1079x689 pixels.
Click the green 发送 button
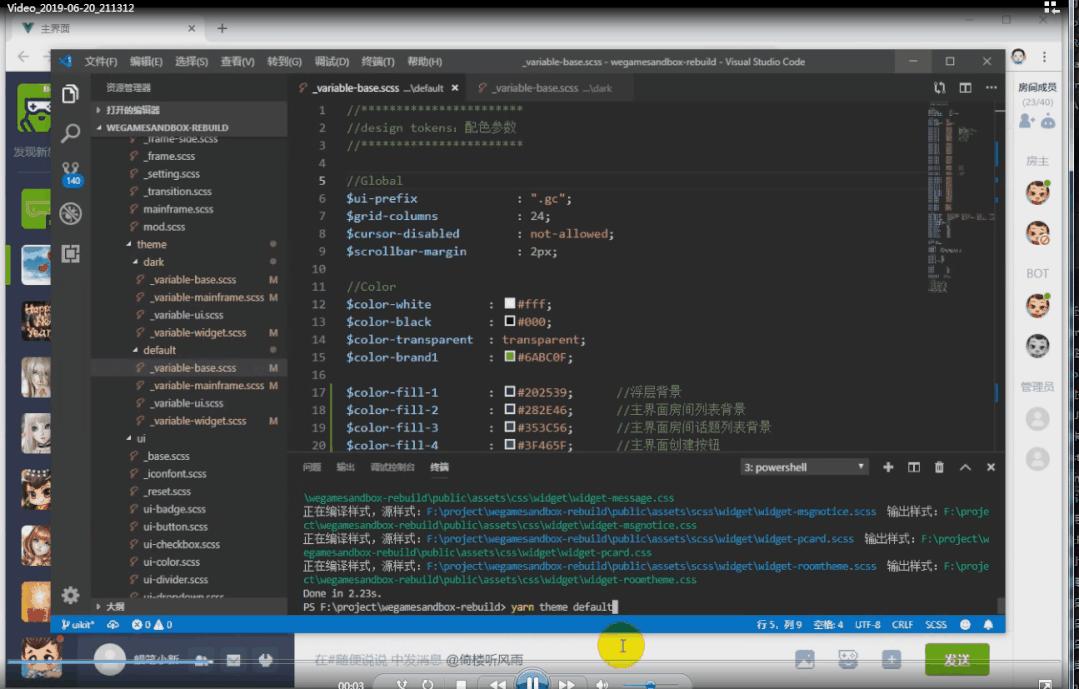coord(956,659)
